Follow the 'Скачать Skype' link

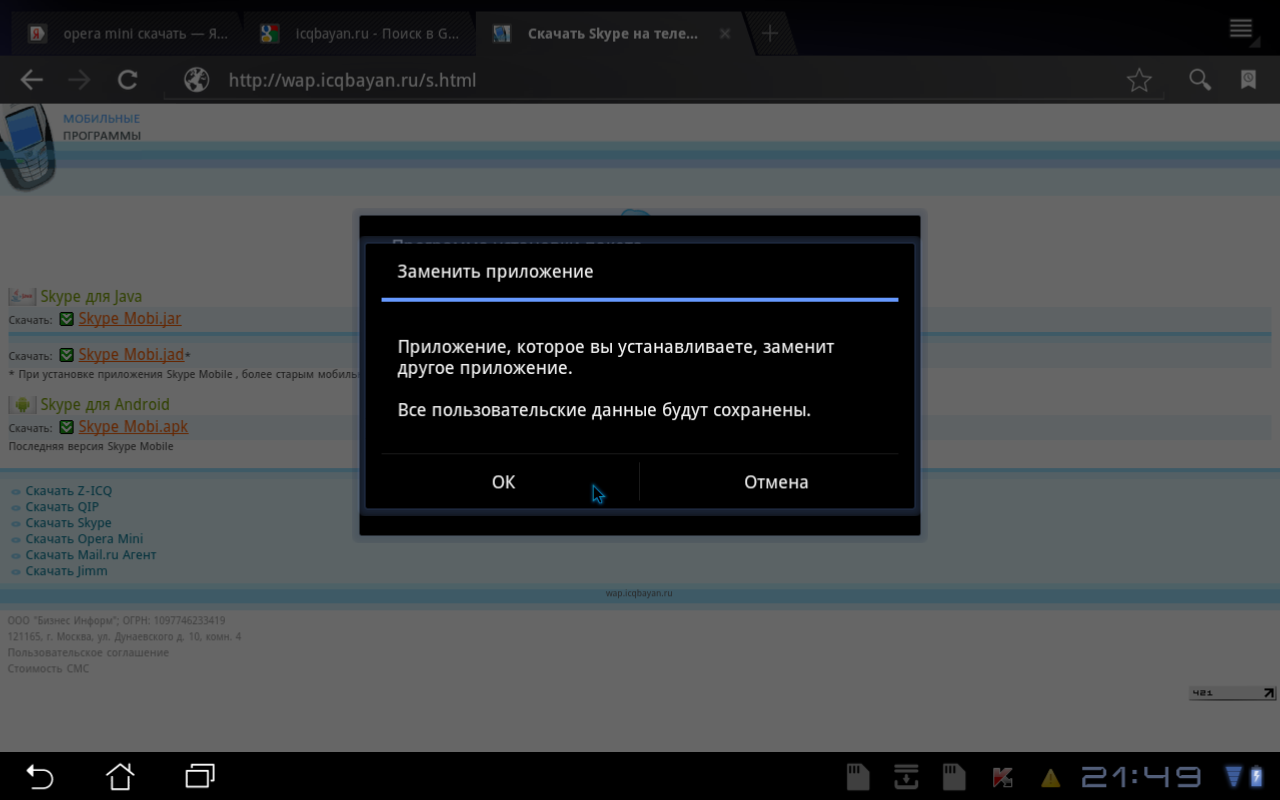[68, 523]
